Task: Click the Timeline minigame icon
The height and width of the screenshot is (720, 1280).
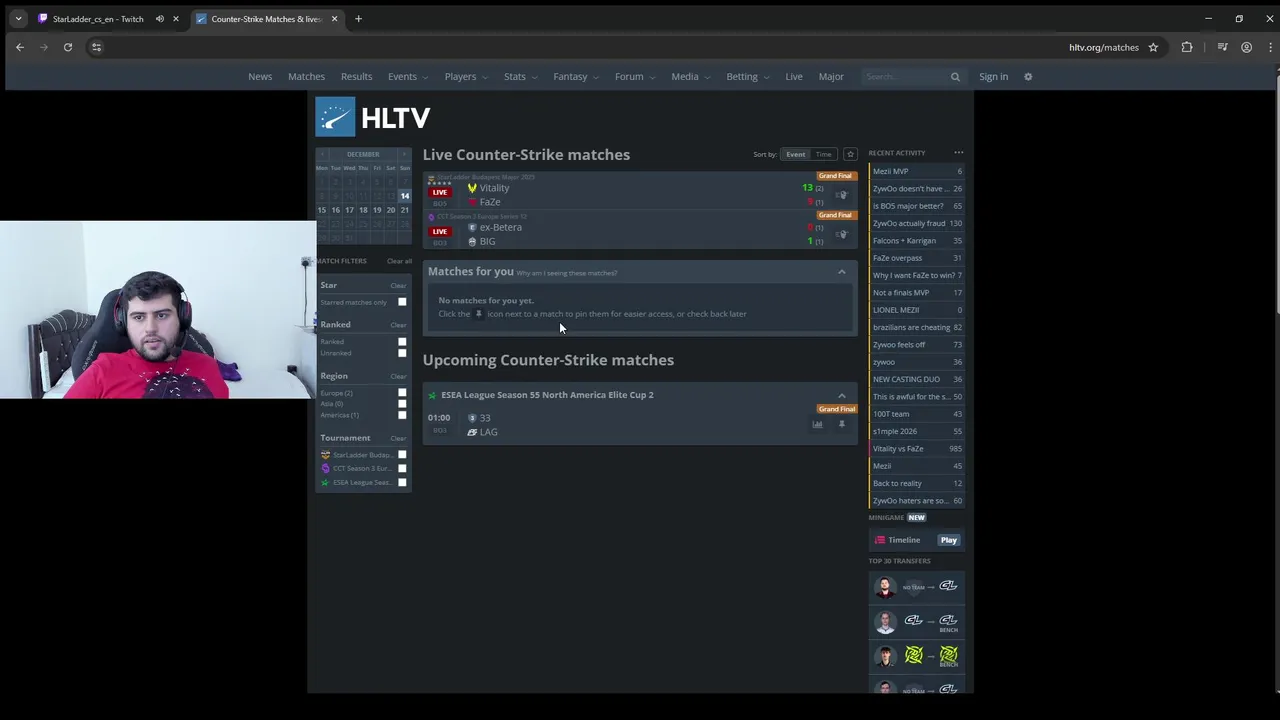Action: click(x=880, y=540)
